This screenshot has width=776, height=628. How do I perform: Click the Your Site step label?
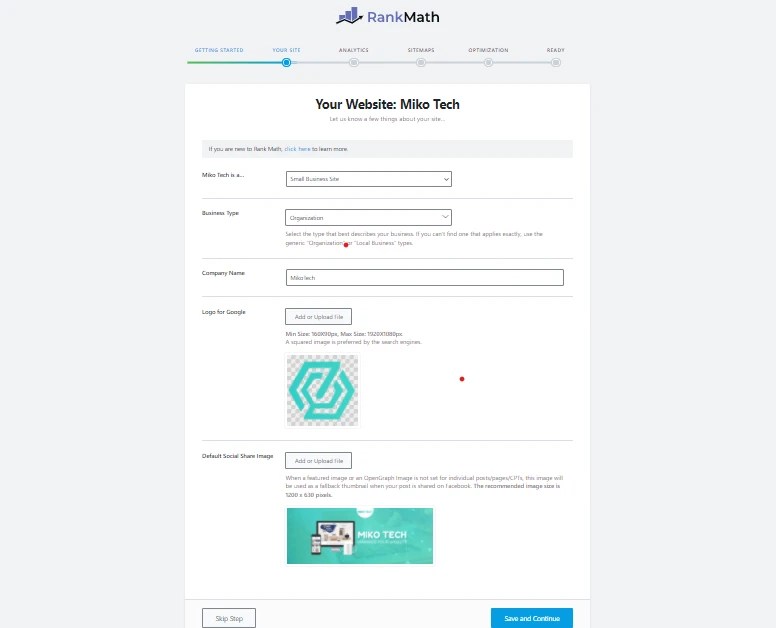[x=286, y=50]
